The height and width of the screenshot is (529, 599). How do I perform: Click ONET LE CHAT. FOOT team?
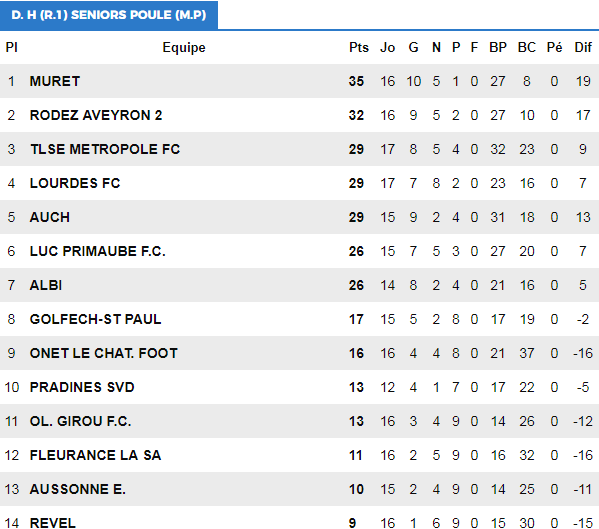tap(104, 353)
